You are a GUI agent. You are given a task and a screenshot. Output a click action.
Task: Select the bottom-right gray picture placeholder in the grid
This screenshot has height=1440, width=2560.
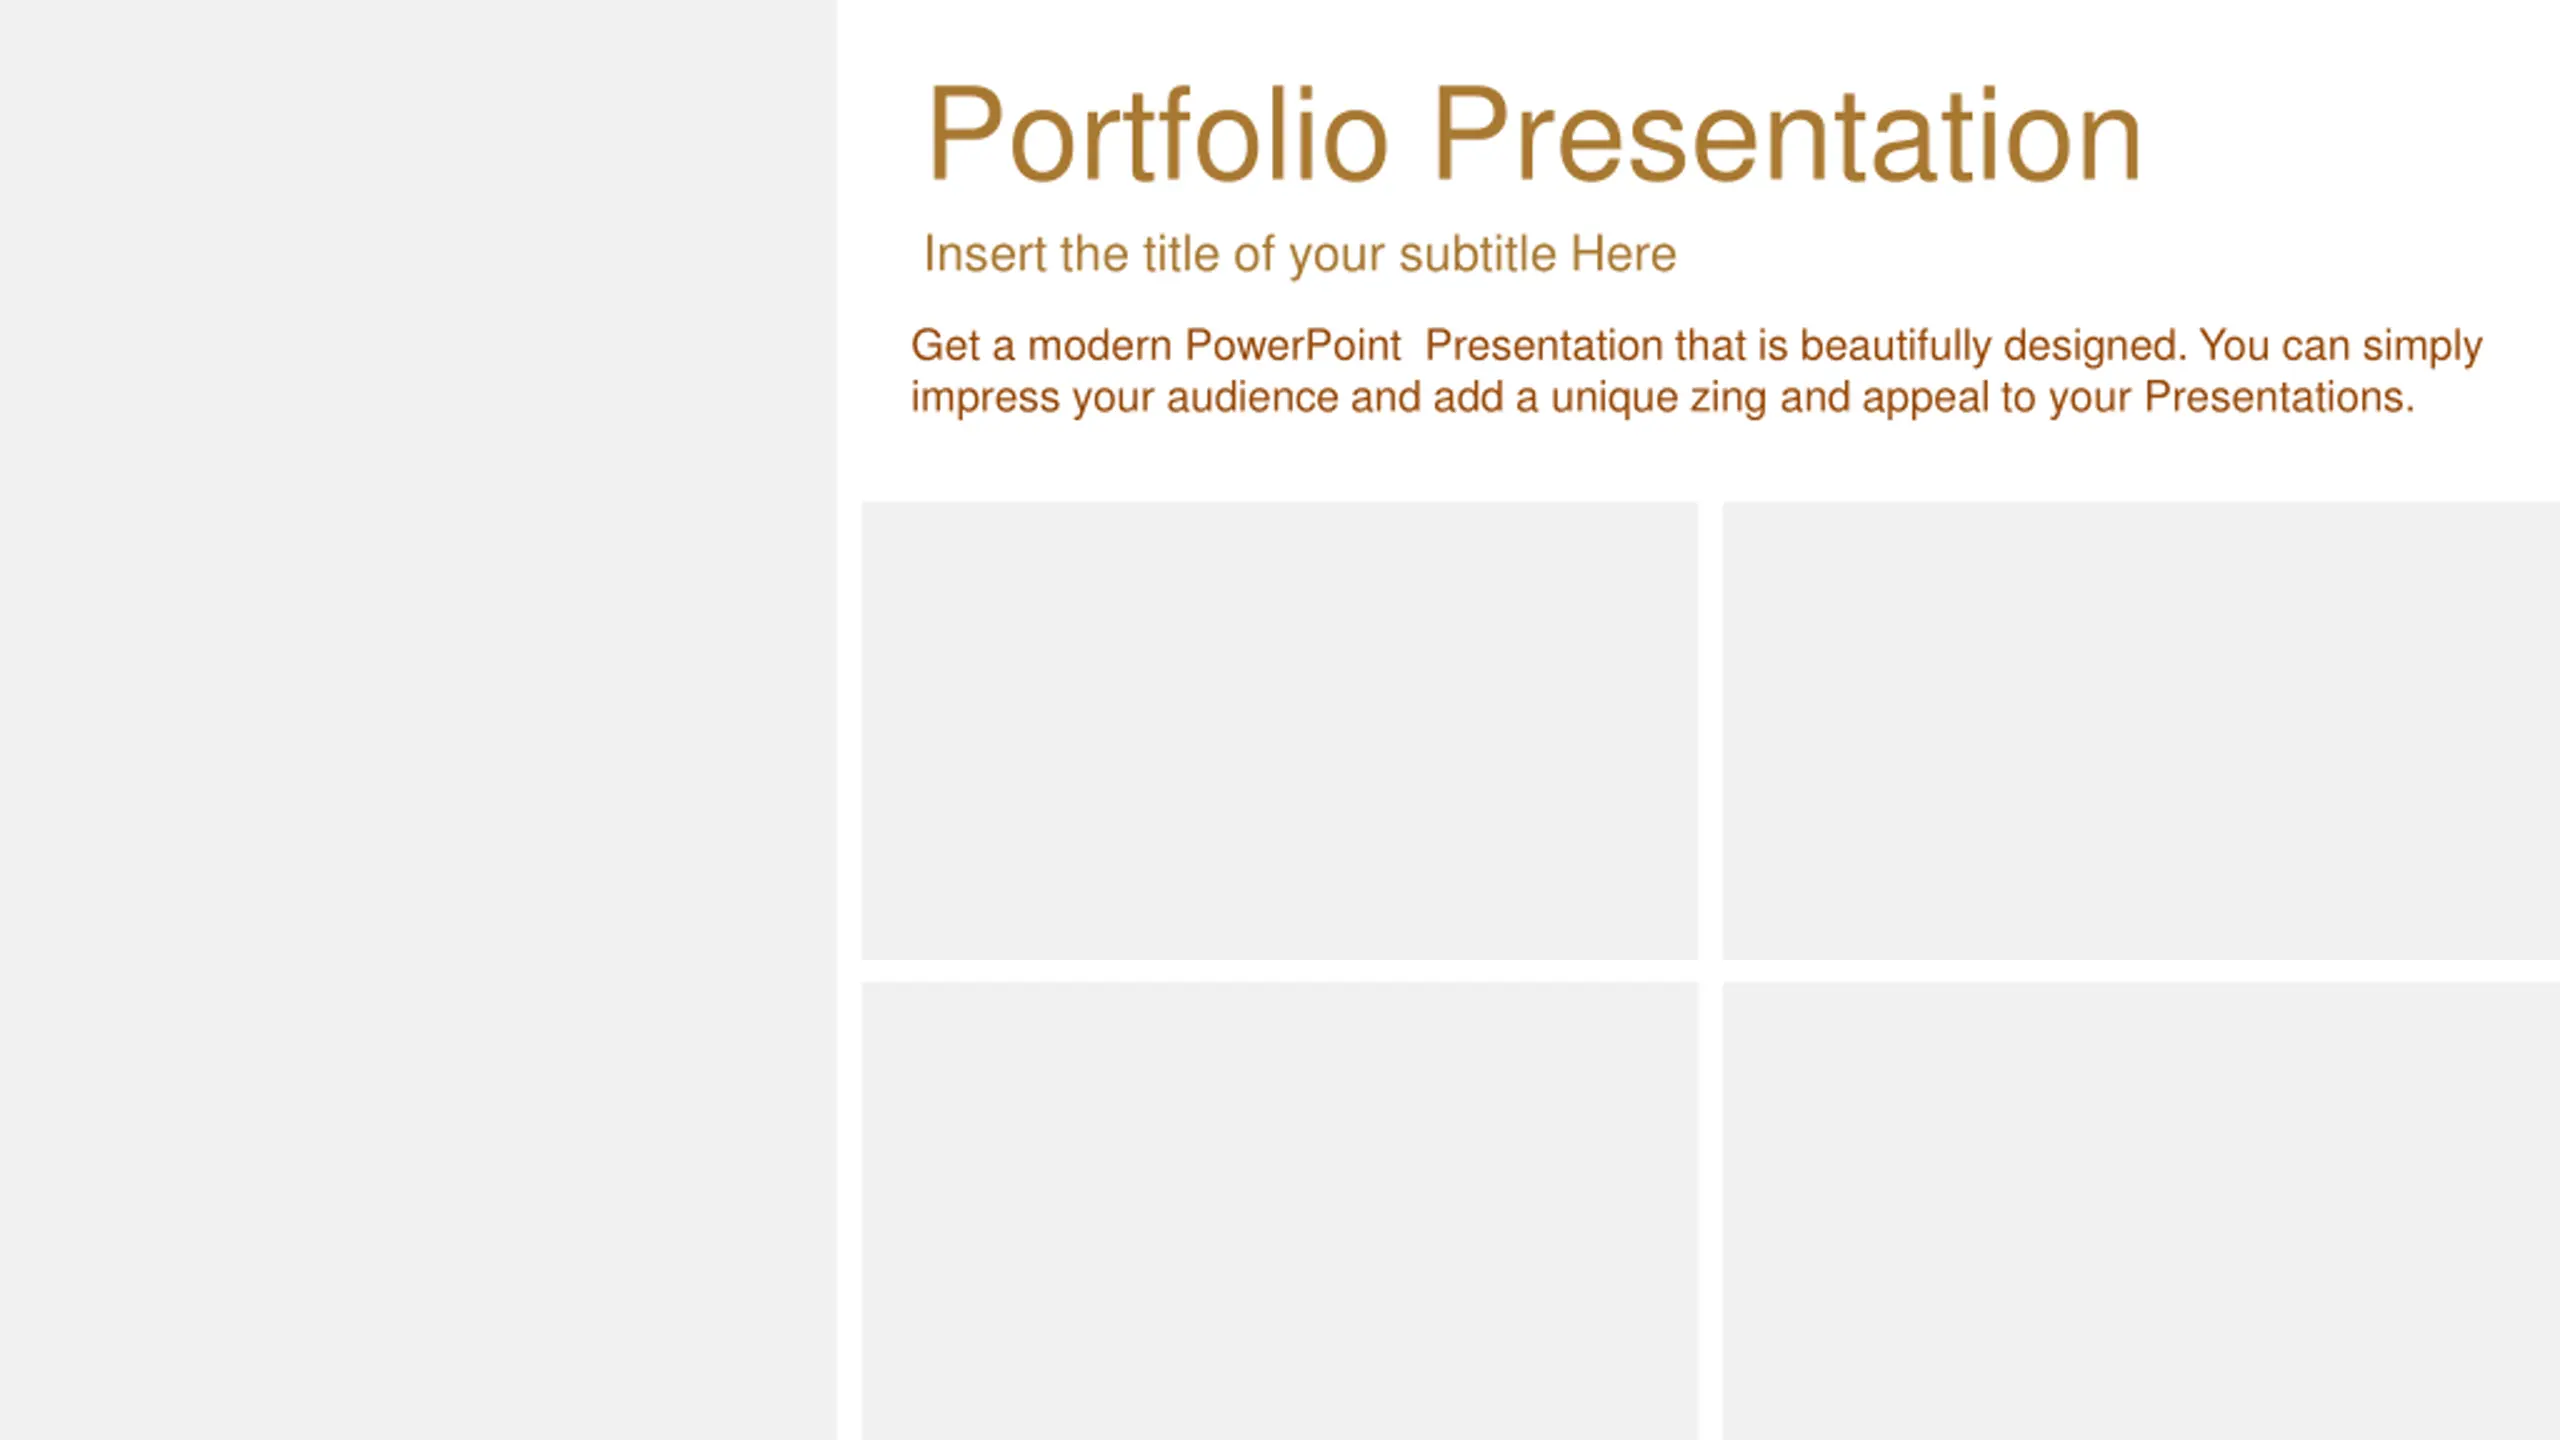click(x=2140, y=1210)
